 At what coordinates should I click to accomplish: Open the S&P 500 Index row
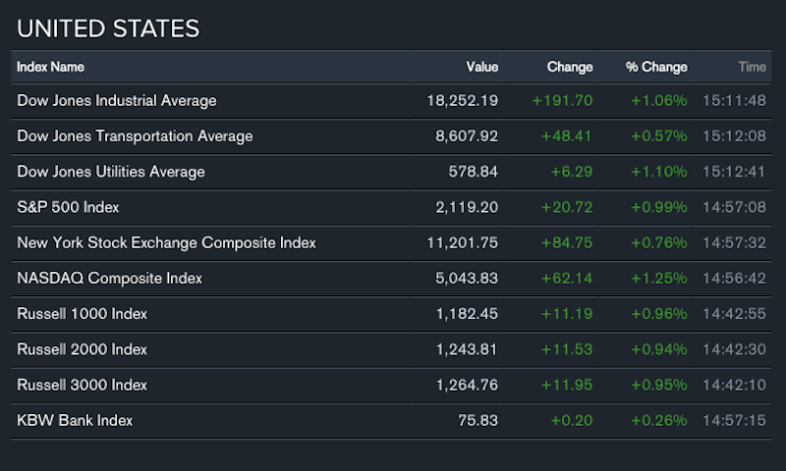pos(391,207)
